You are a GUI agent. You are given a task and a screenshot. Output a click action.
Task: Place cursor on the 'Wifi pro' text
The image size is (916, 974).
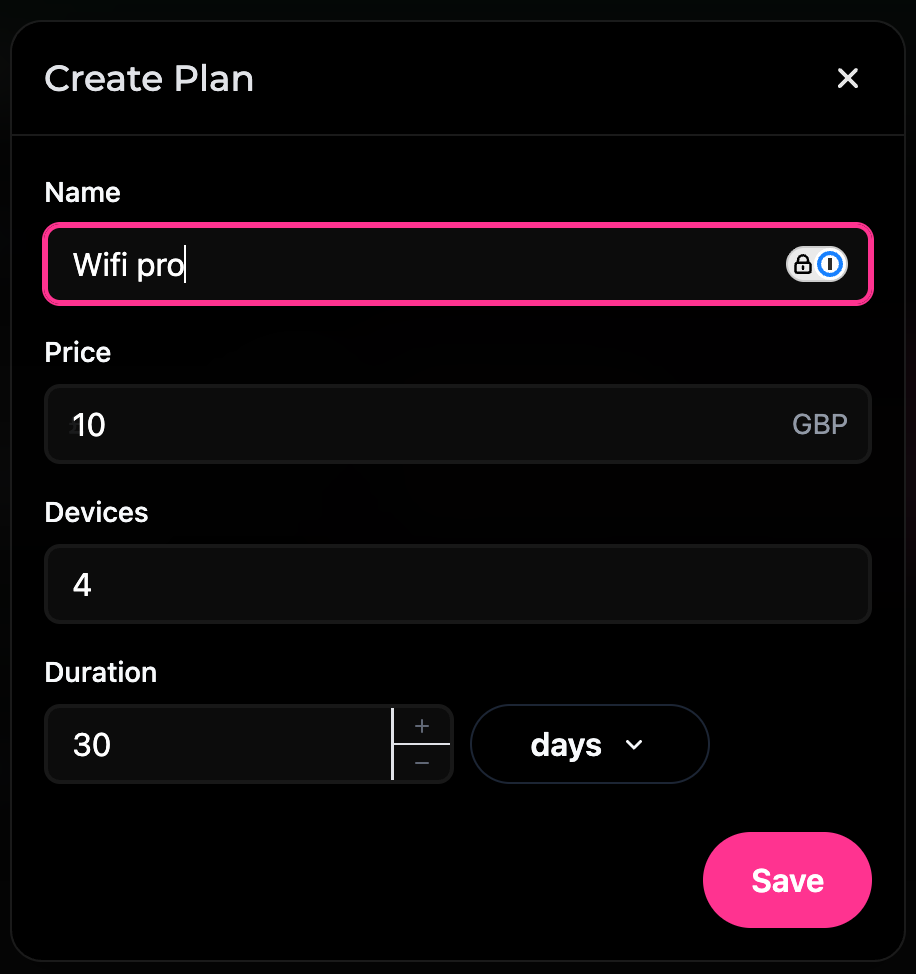pos(128,265)
